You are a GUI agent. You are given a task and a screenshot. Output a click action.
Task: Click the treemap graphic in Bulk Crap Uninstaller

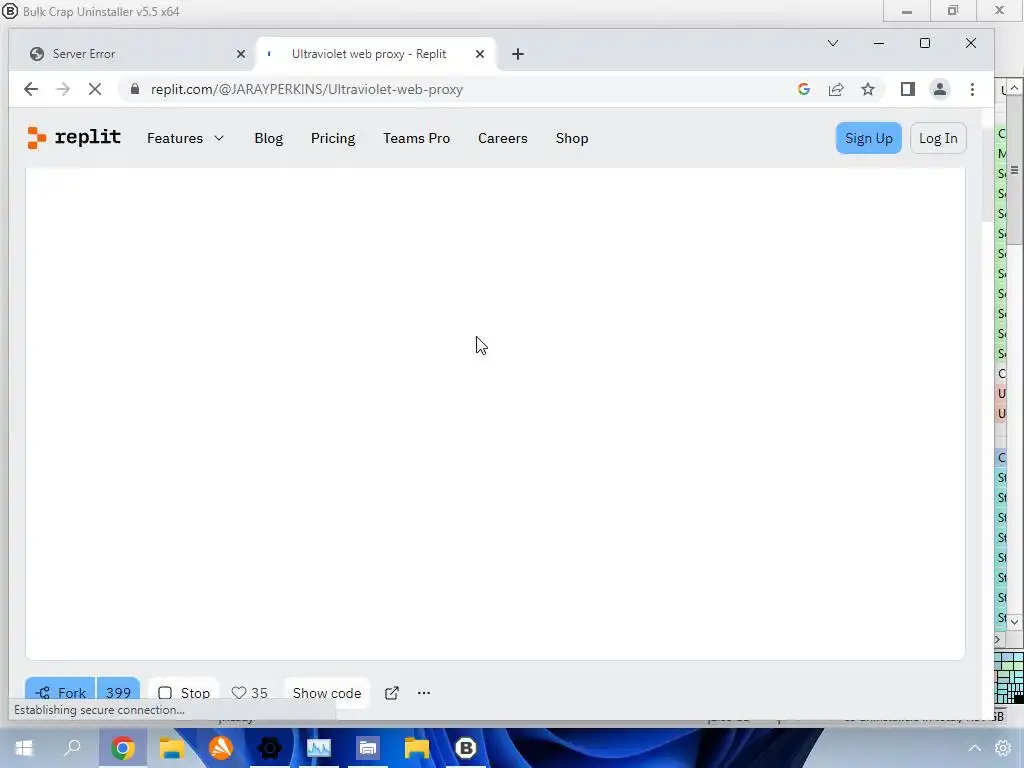tap(1009, 677)
